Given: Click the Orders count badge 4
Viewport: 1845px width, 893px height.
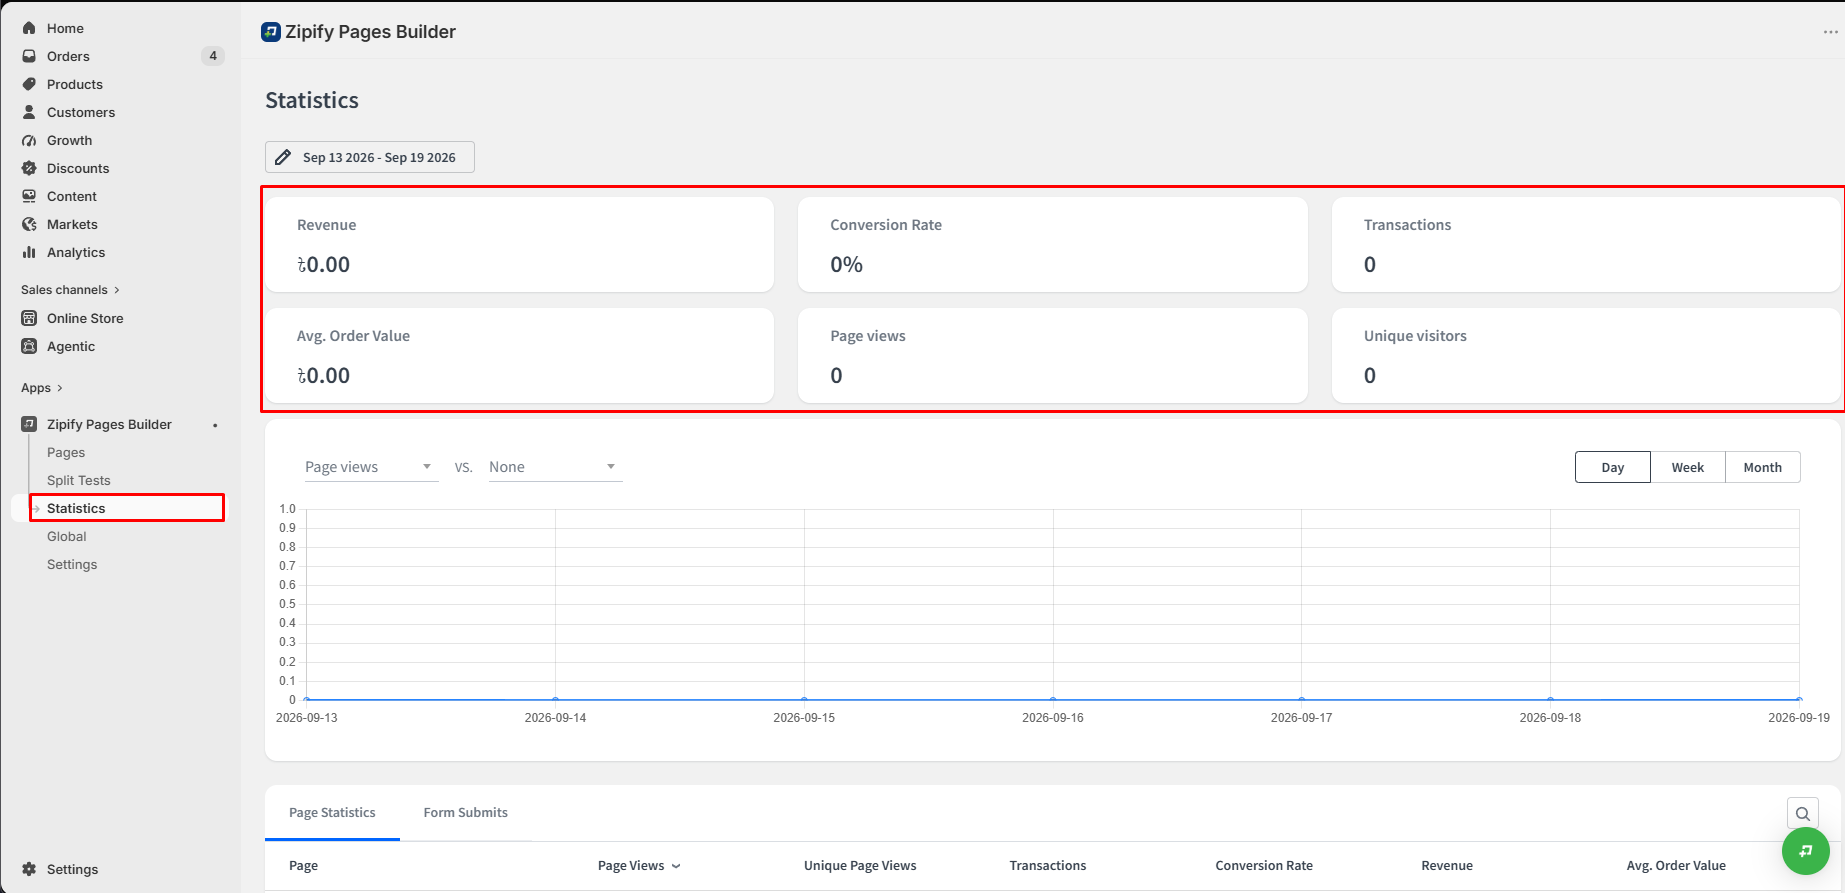Looking at the screenshot, I should pyautogui.click(x=213, y=56).
